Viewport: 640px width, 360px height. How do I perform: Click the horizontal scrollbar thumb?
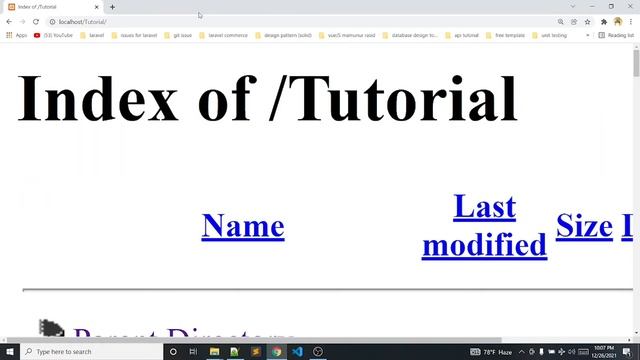coord(254,340)
